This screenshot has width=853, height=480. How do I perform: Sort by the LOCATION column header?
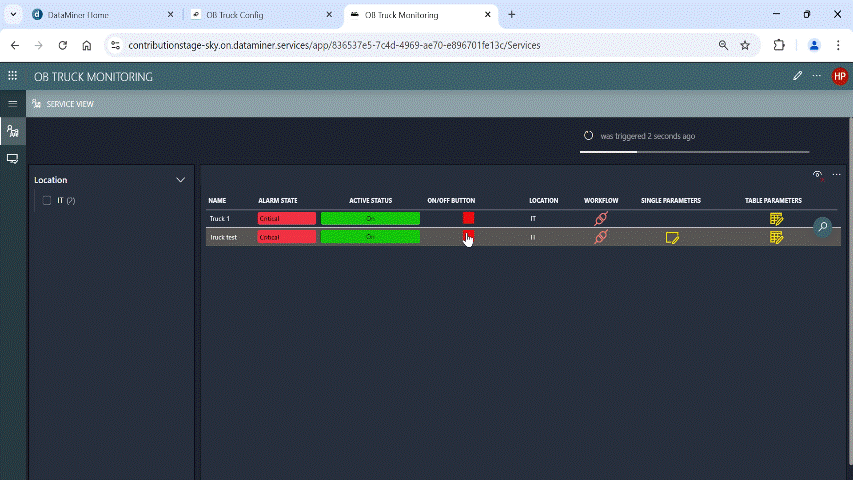pos(543,200)
